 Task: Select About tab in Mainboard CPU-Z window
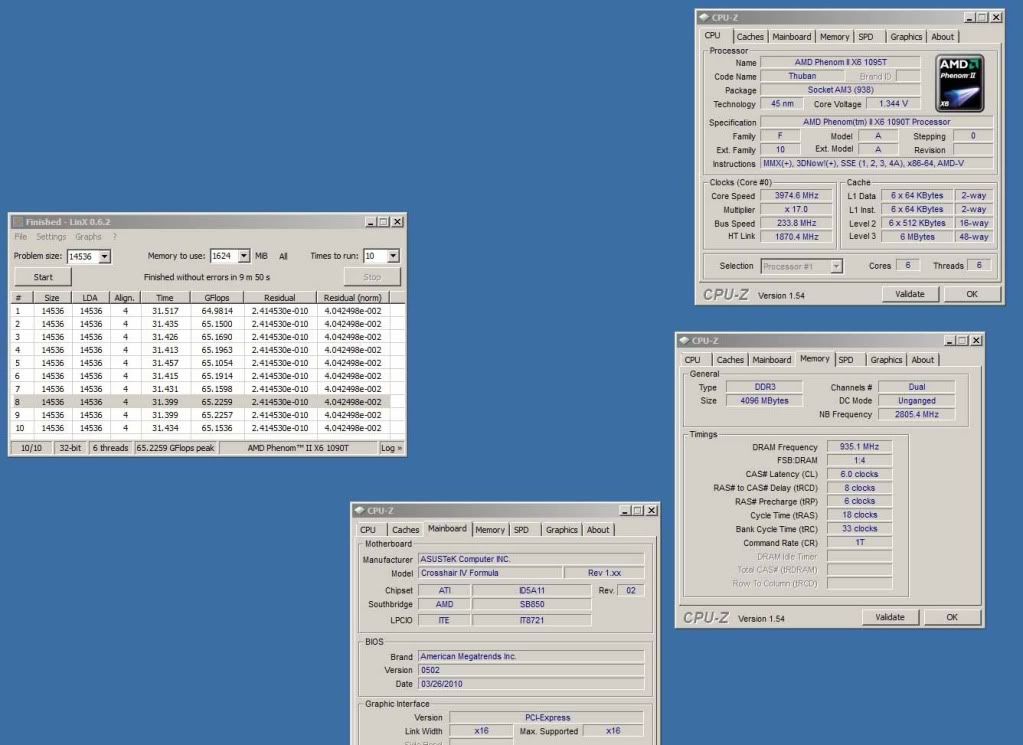[x=598, y=530]
